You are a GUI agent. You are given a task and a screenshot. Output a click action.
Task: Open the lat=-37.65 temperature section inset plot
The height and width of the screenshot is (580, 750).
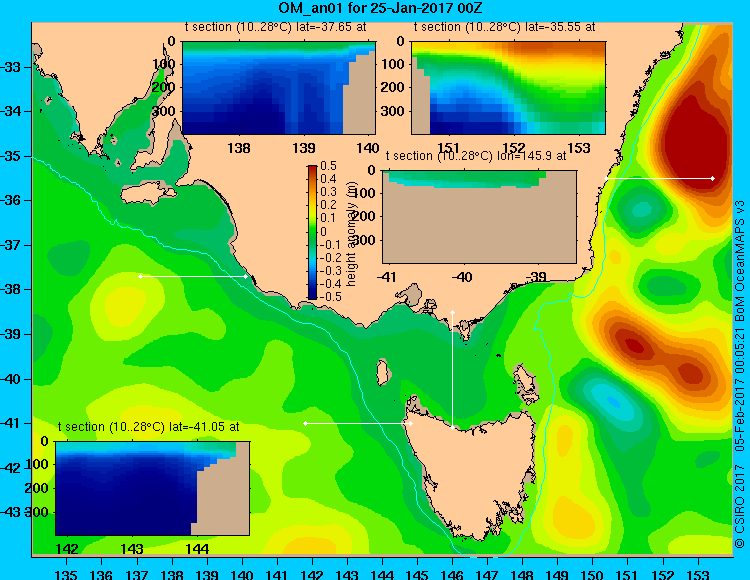[x=279, y=88]
